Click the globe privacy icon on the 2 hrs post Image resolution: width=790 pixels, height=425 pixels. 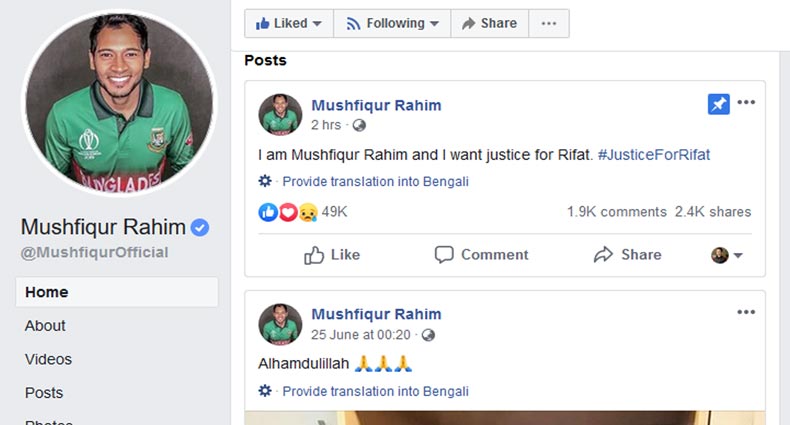[x=359, y=125]
